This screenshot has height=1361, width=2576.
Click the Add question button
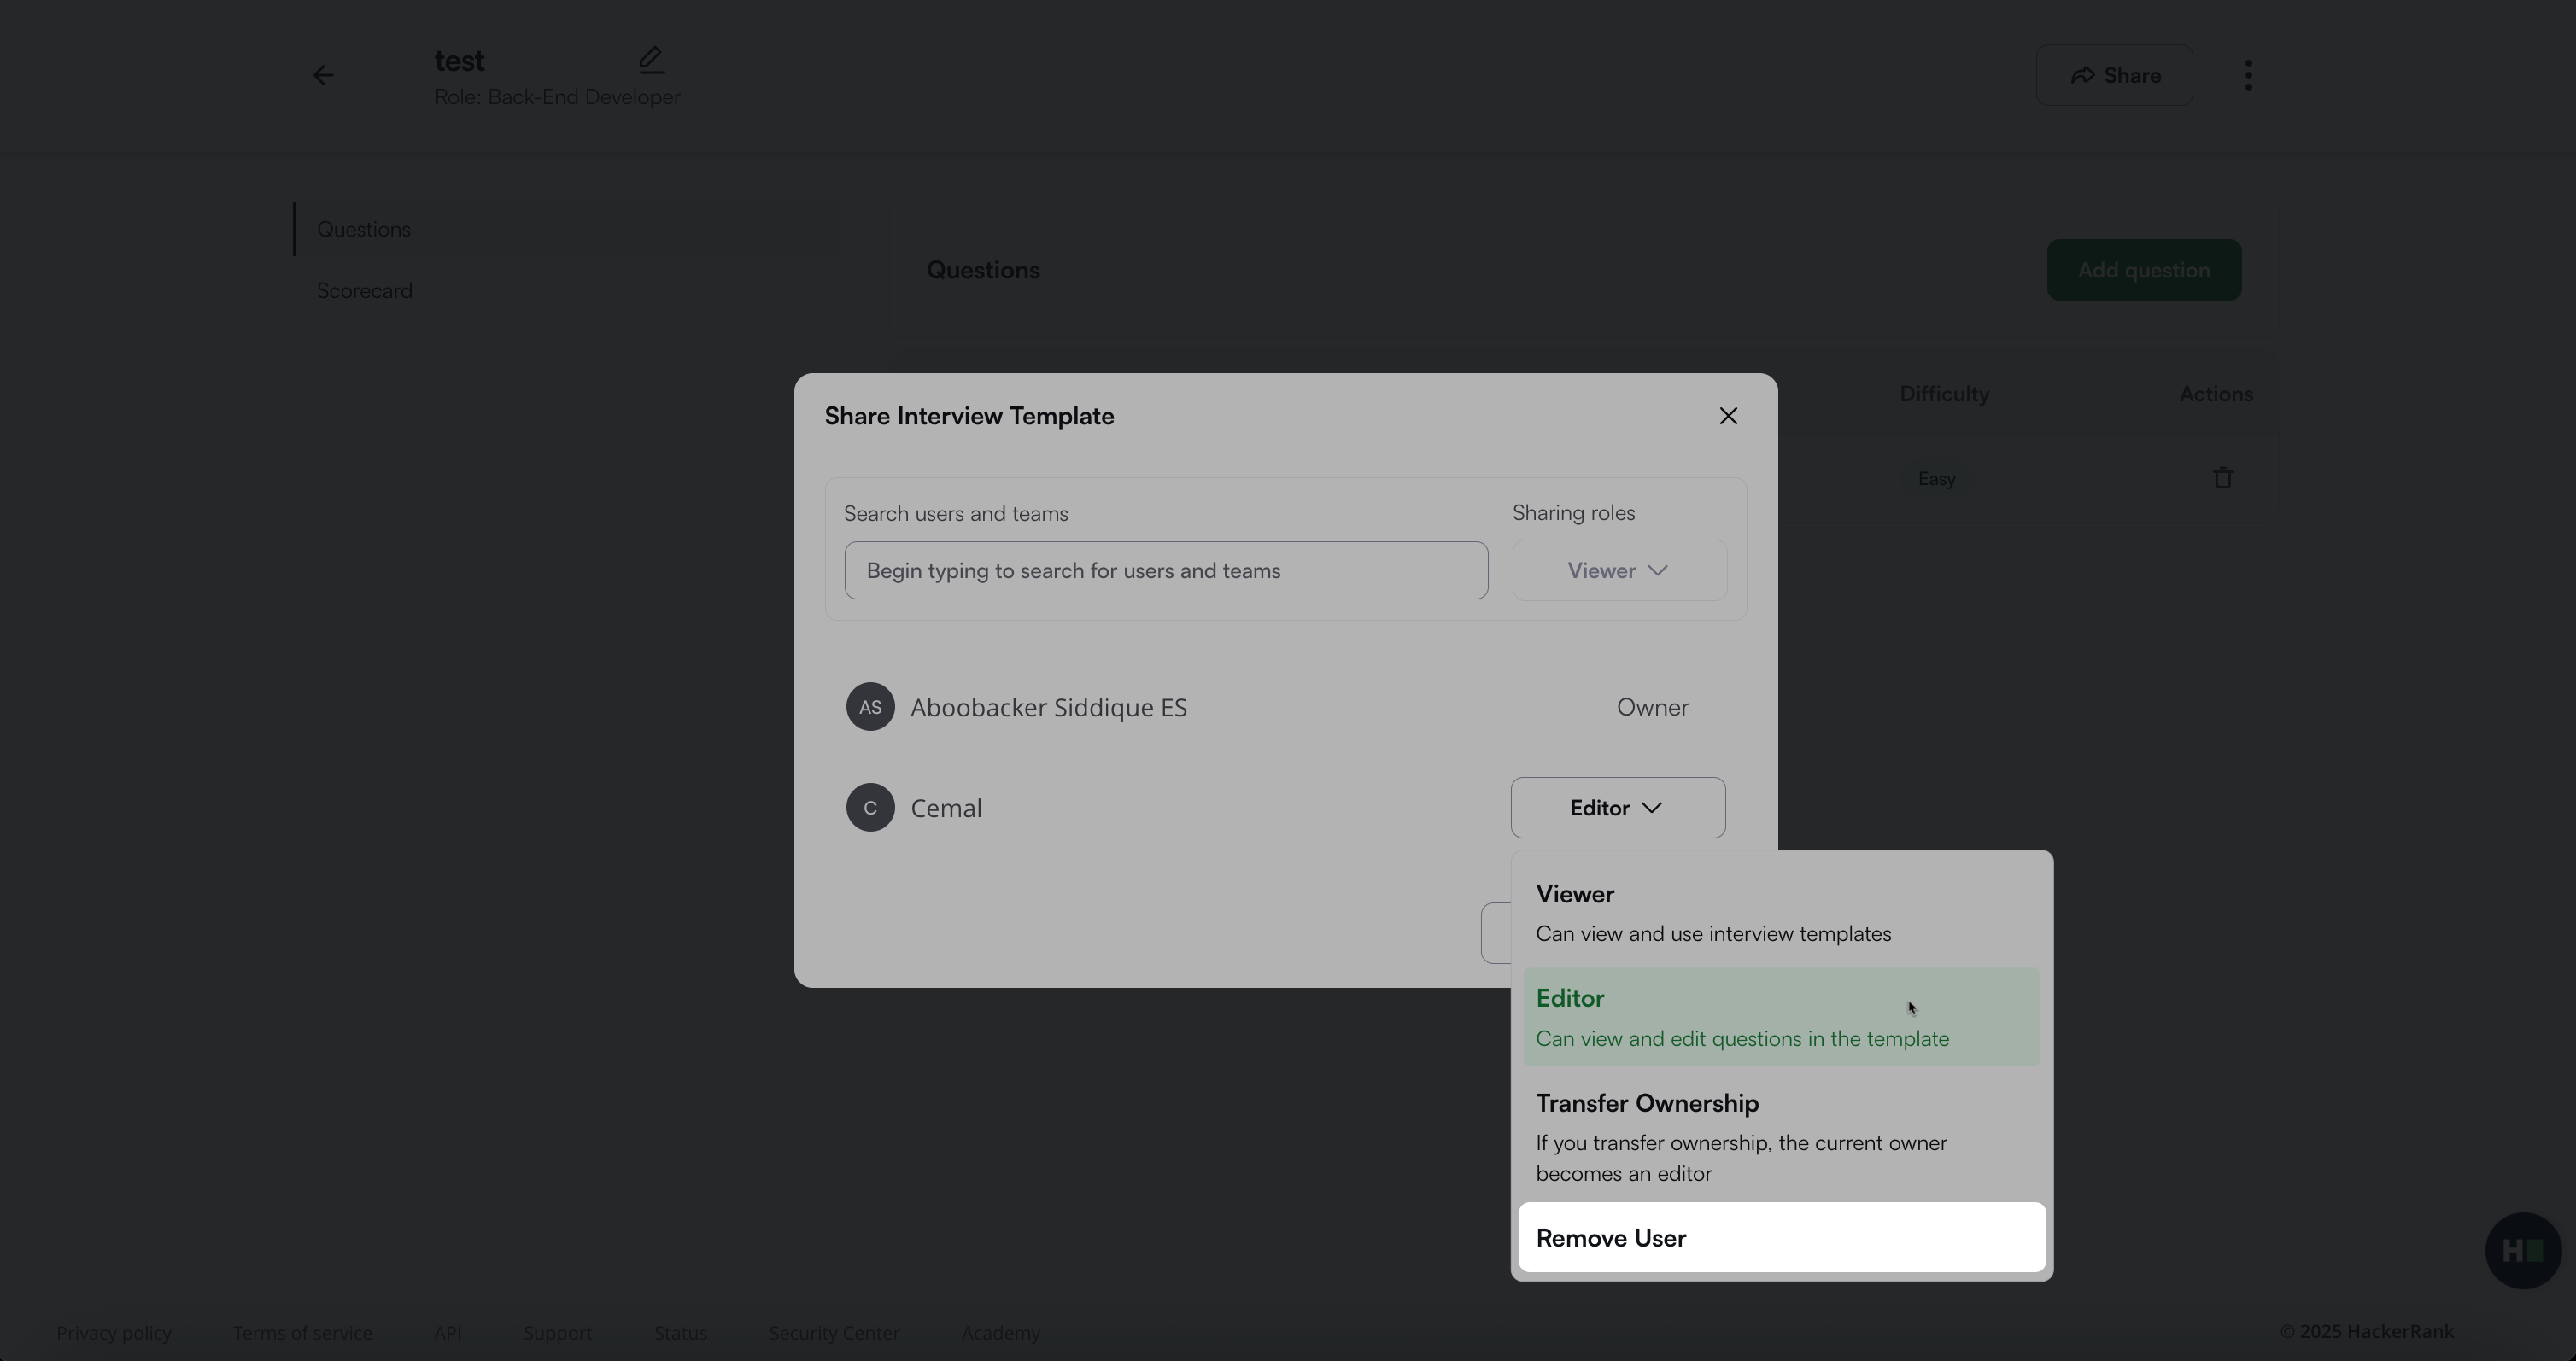pos(2143,270)
